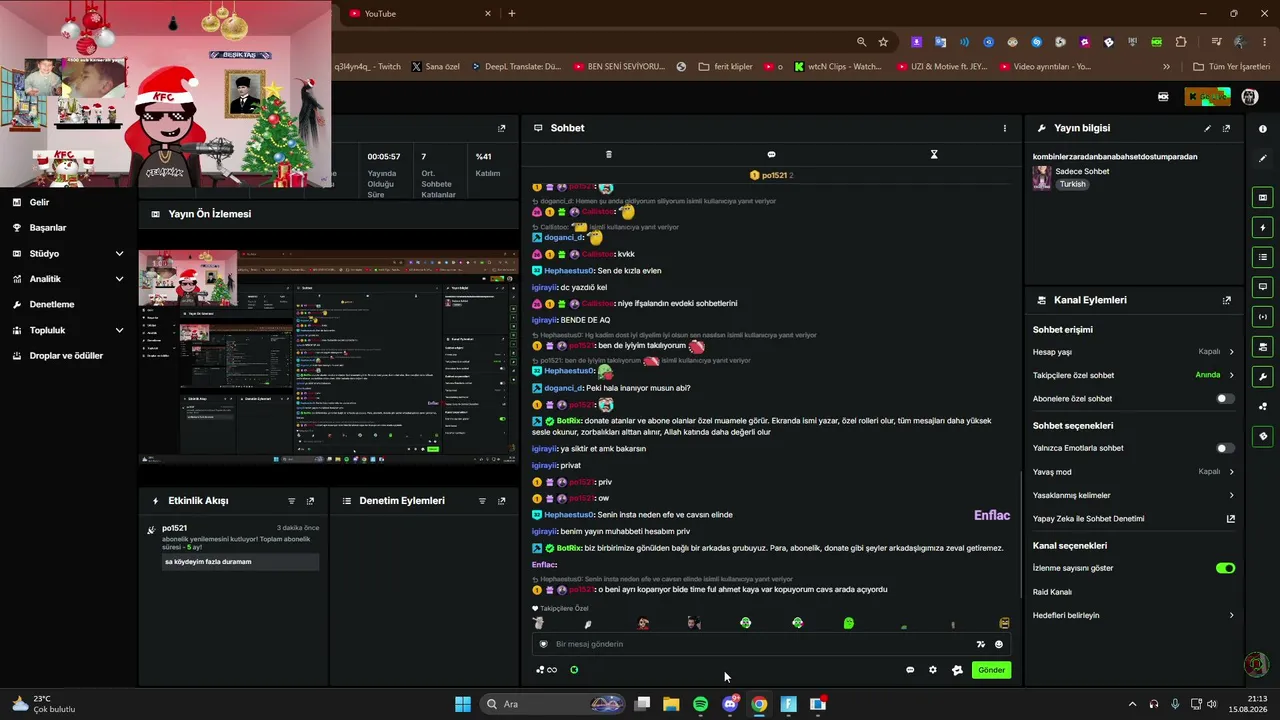Open a new browser tab
Viewport: 1280px width, 720px height.
(512, 13)
